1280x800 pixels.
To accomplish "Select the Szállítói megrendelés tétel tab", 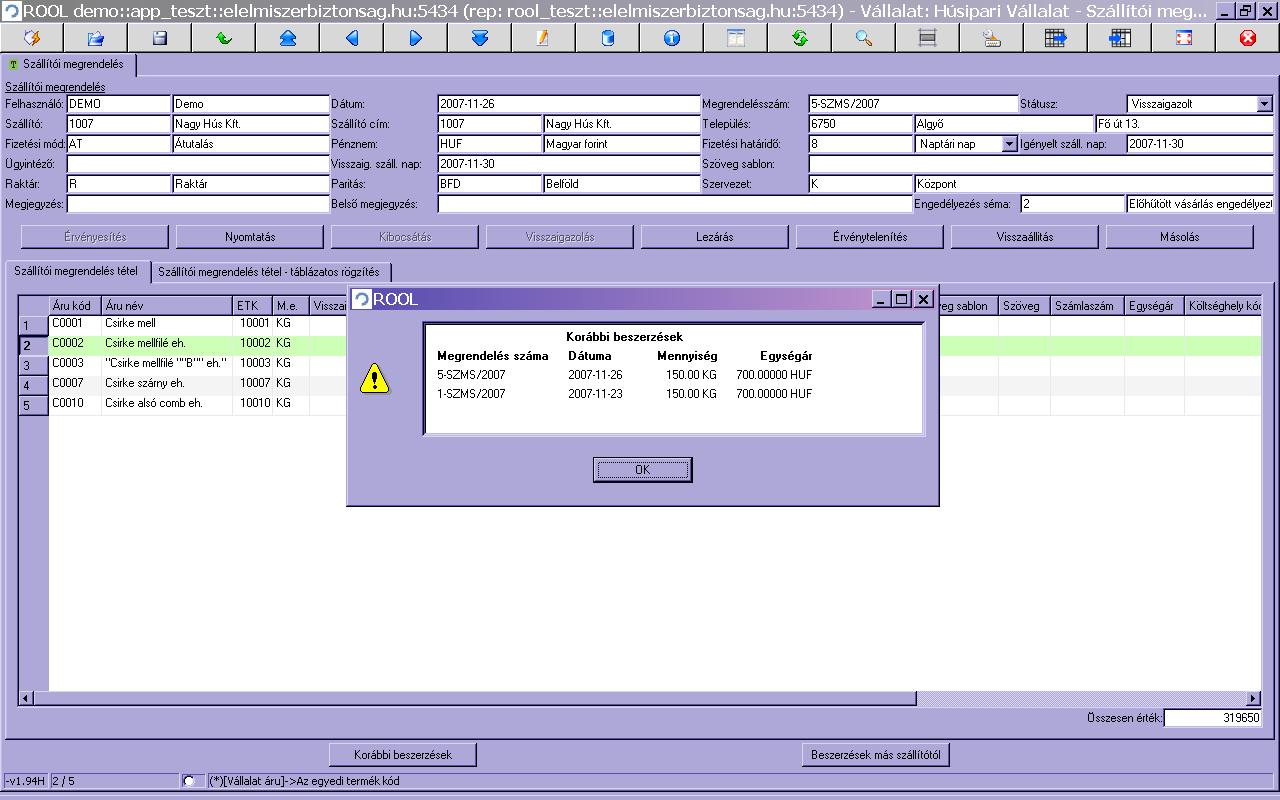I will tap(77, 271).
